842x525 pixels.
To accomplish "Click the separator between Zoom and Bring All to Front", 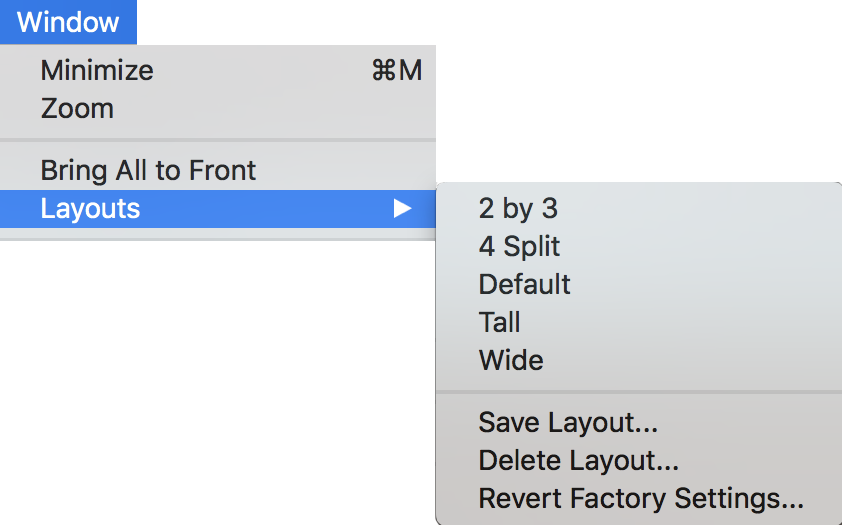I will point(218,140).
